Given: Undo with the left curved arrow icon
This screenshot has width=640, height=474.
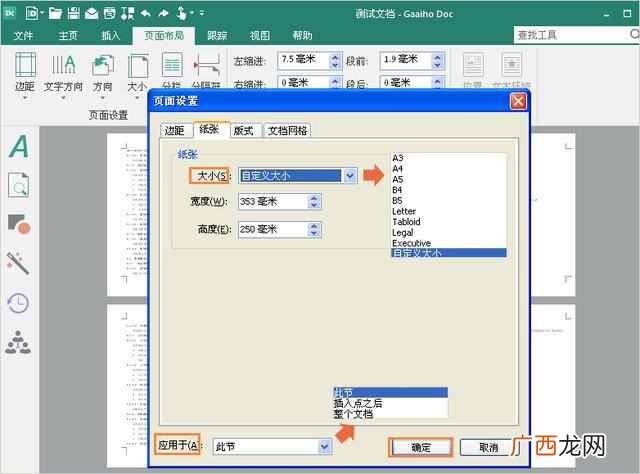Looking at the screenshot, I should tap(146, 13).
